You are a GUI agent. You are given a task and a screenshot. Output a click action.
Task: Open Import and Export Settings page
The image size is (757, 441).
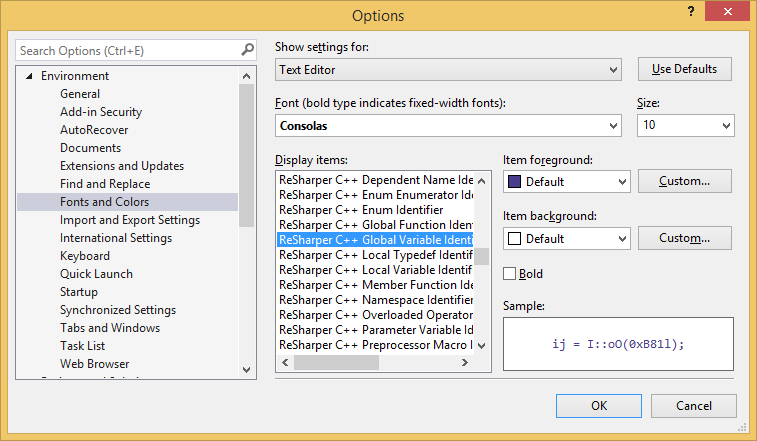tap(130, 220)
